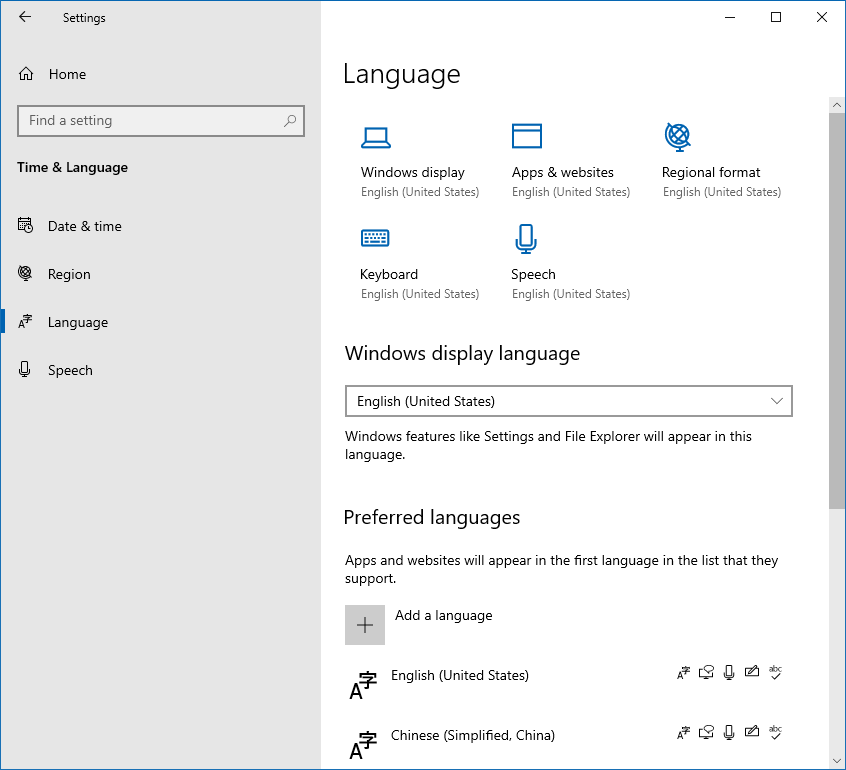This screenshot has width=846, height=770.
Task: Go back using the back arrow
Action: [25, 17]
